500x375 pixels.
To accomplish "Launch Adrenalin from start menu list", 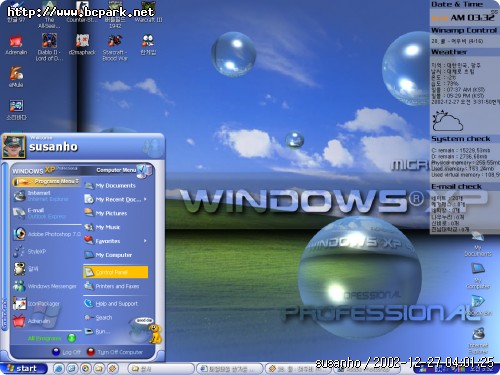I will (x=32, y=321).
